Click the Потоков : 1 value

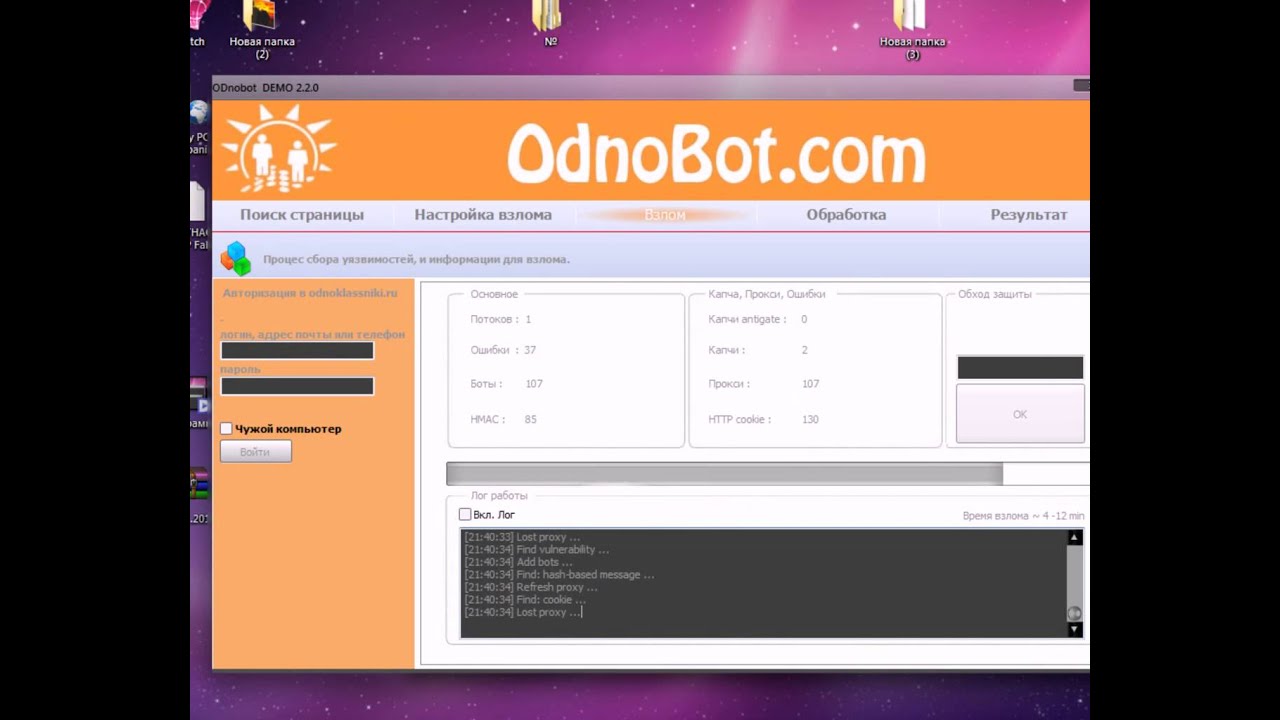click(501, 319)
